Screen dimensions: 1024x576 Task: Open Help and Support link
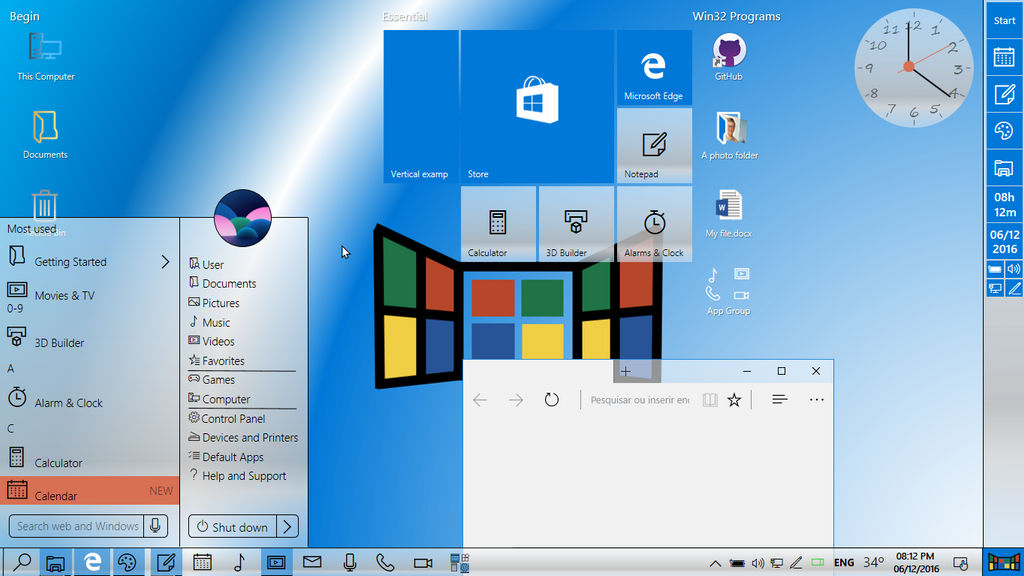coord(238,476)
